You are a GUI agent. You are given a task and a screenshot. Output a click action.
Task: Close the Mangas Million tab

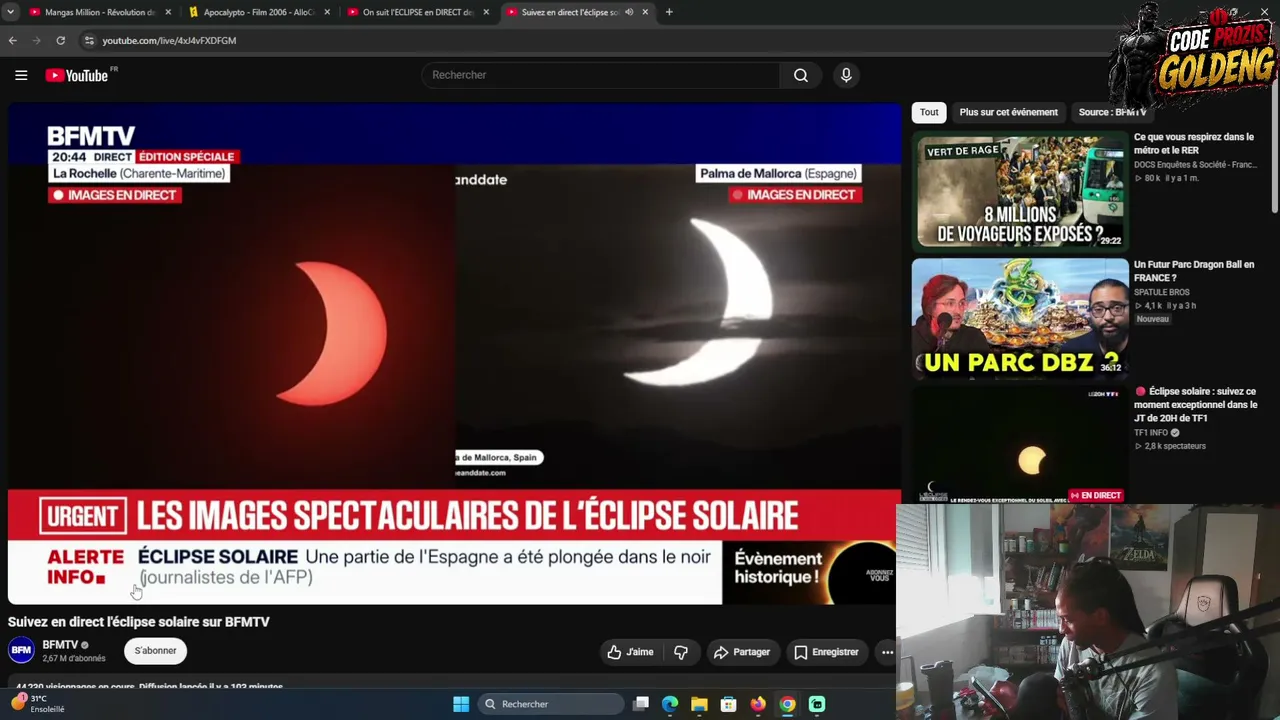pos(167,12)
